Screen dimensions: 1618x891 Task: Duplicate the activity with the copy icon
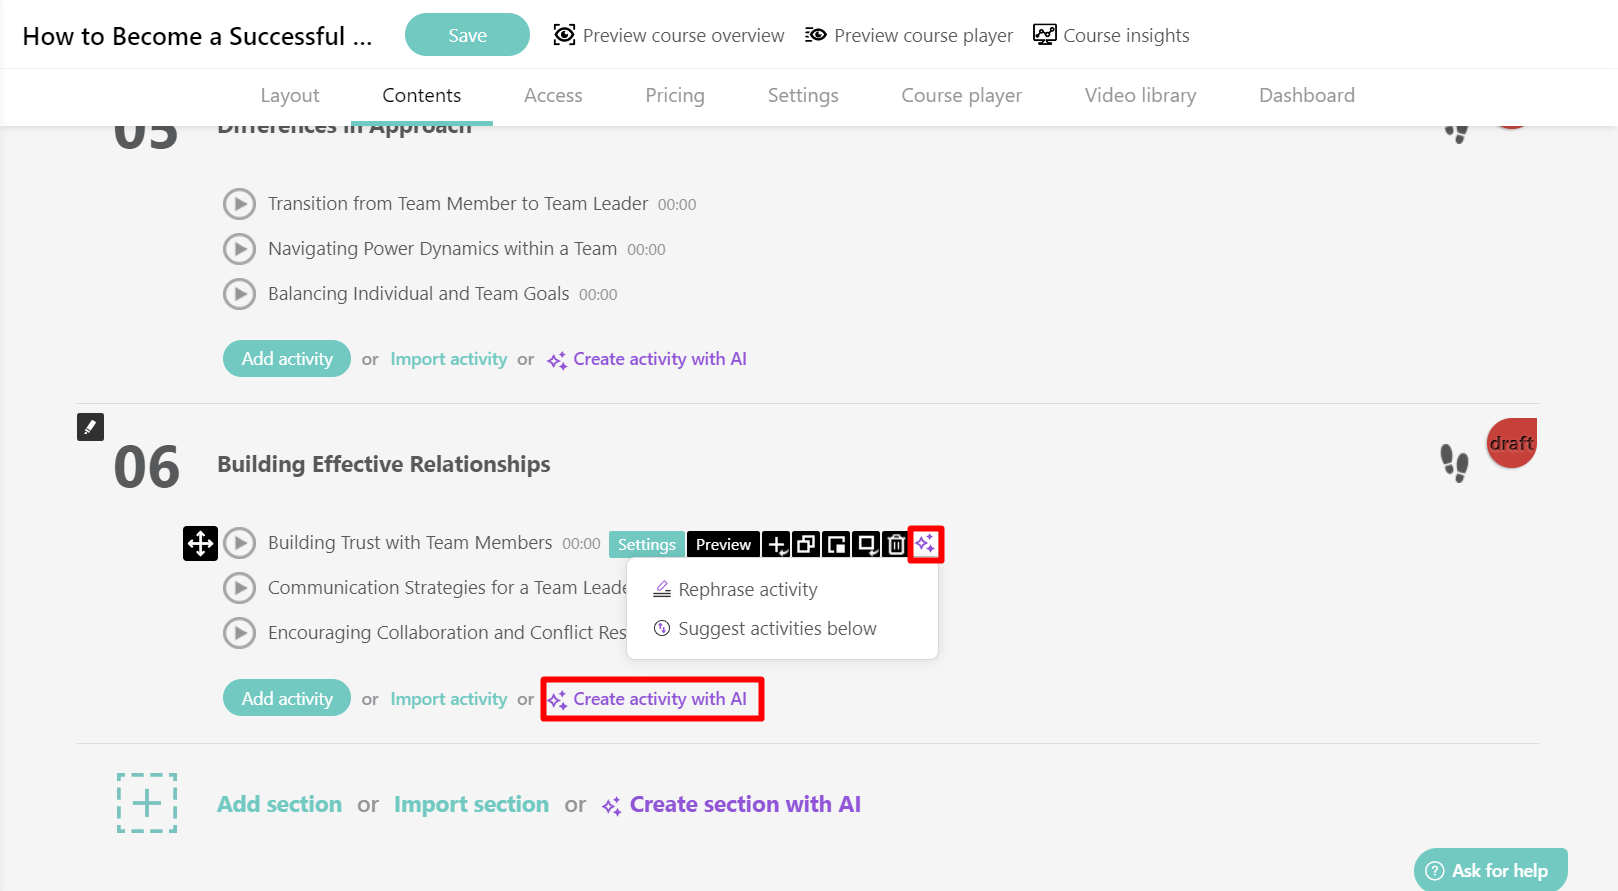point(805,544)
